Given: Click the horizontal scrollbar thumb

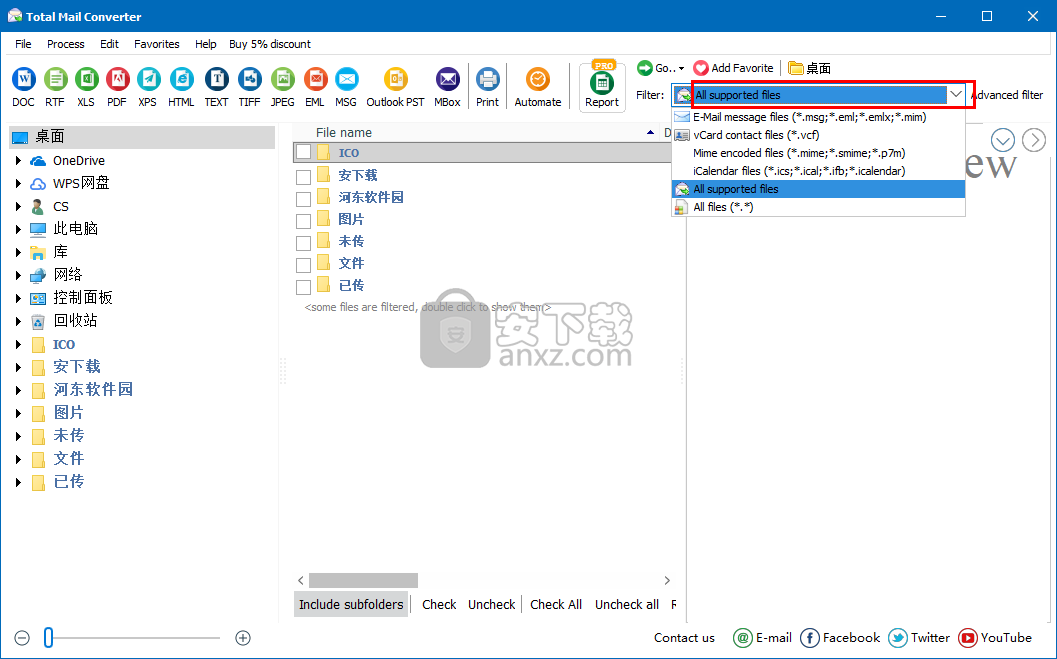Looking at the screenshot, I should [363, 580].
